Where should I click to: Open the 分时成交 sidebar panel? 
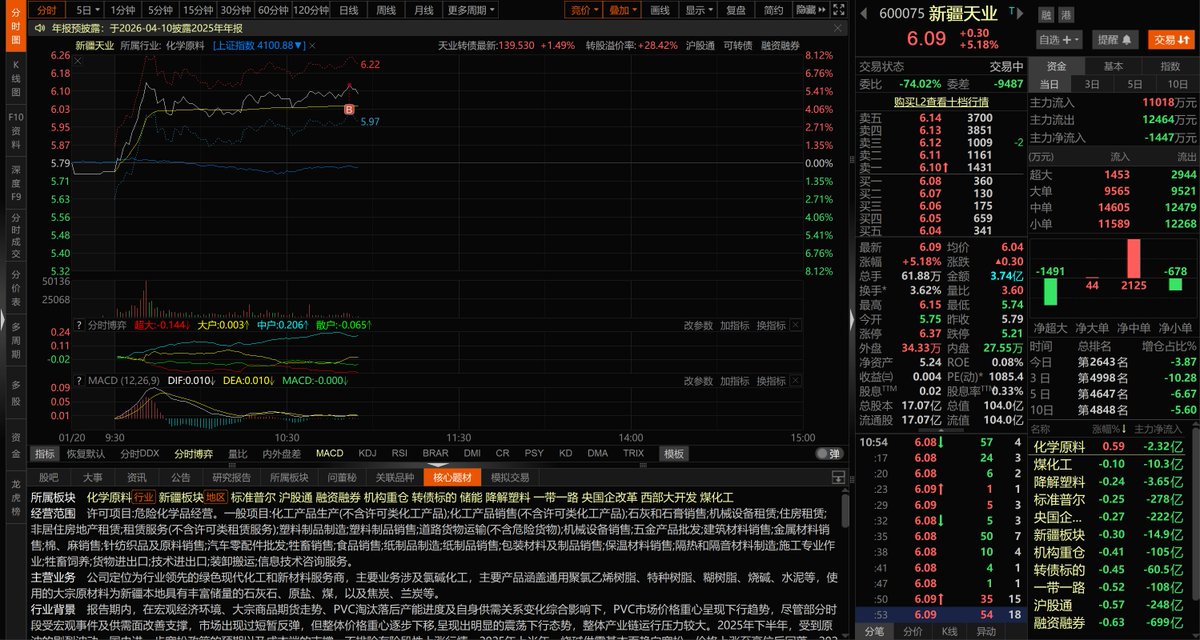pyautogui.click(x=15, y=235)
